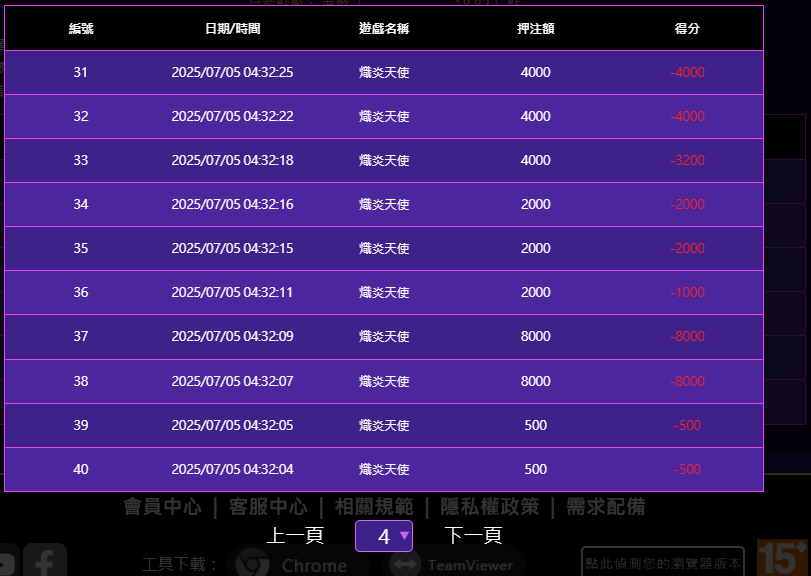
Task: Click score -500 in row 40
Action: click(x=687, y=469)
